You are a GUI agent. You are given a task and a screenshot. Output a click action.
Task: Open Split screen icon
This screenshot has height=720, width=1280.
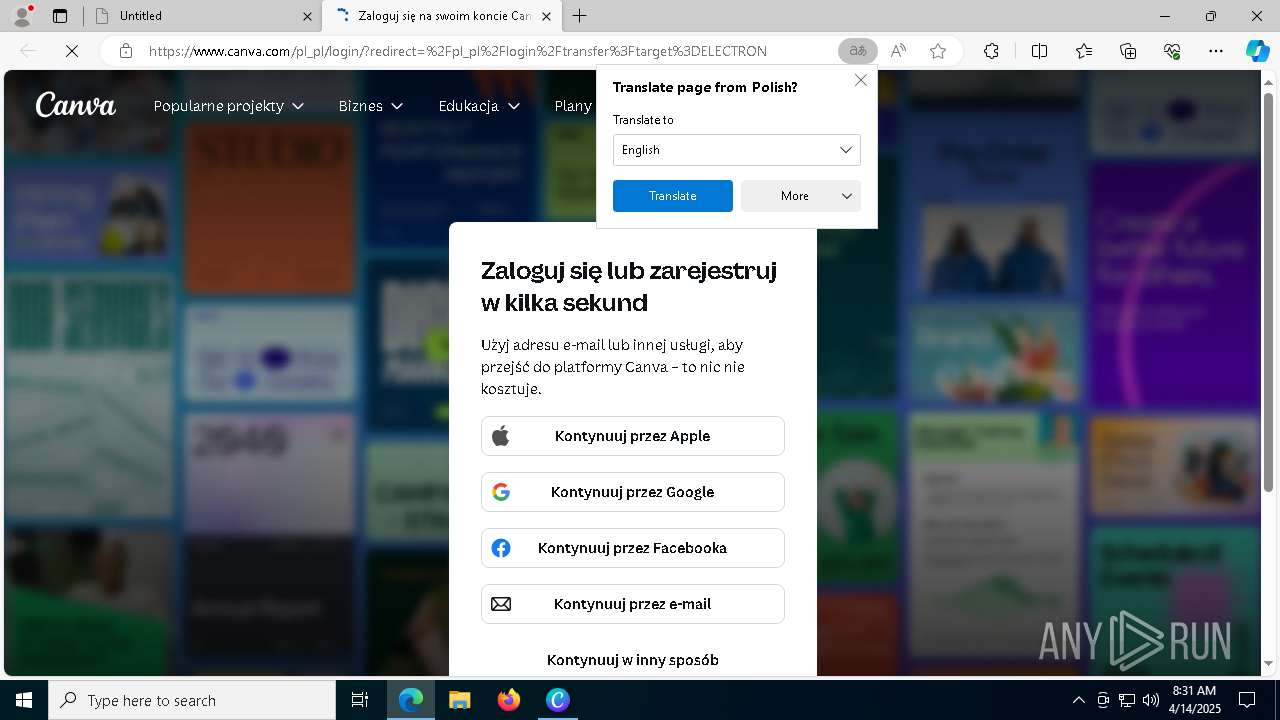click(1039, 51)
